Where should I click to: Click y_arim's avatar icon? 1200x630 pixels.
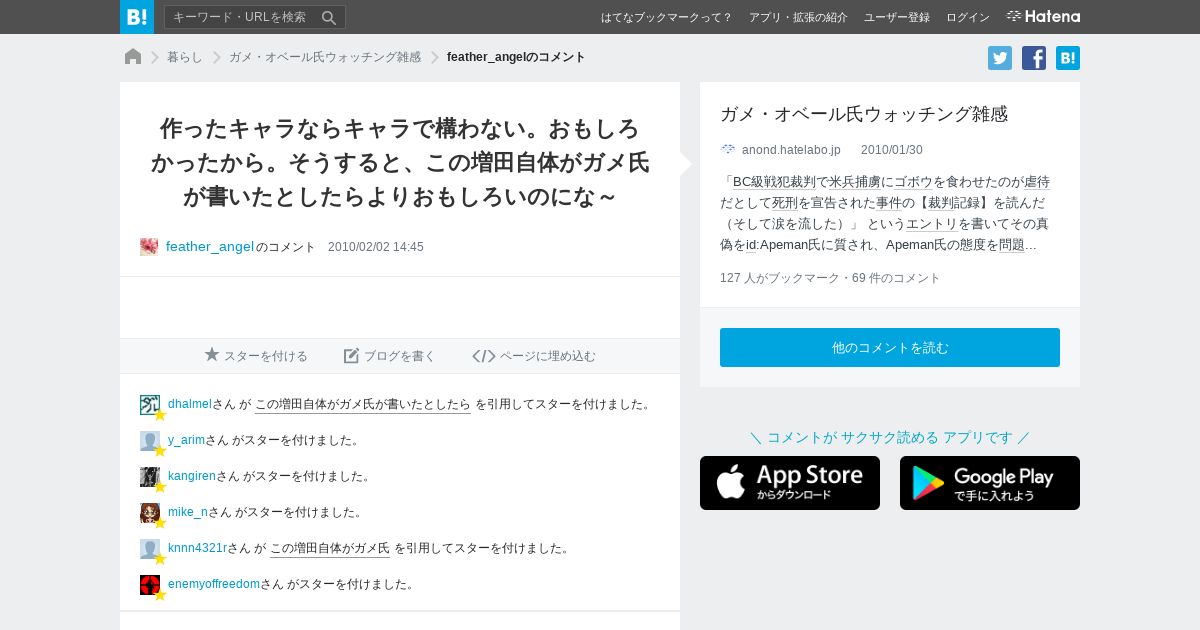pyautogui.click(x=150, y=441)
